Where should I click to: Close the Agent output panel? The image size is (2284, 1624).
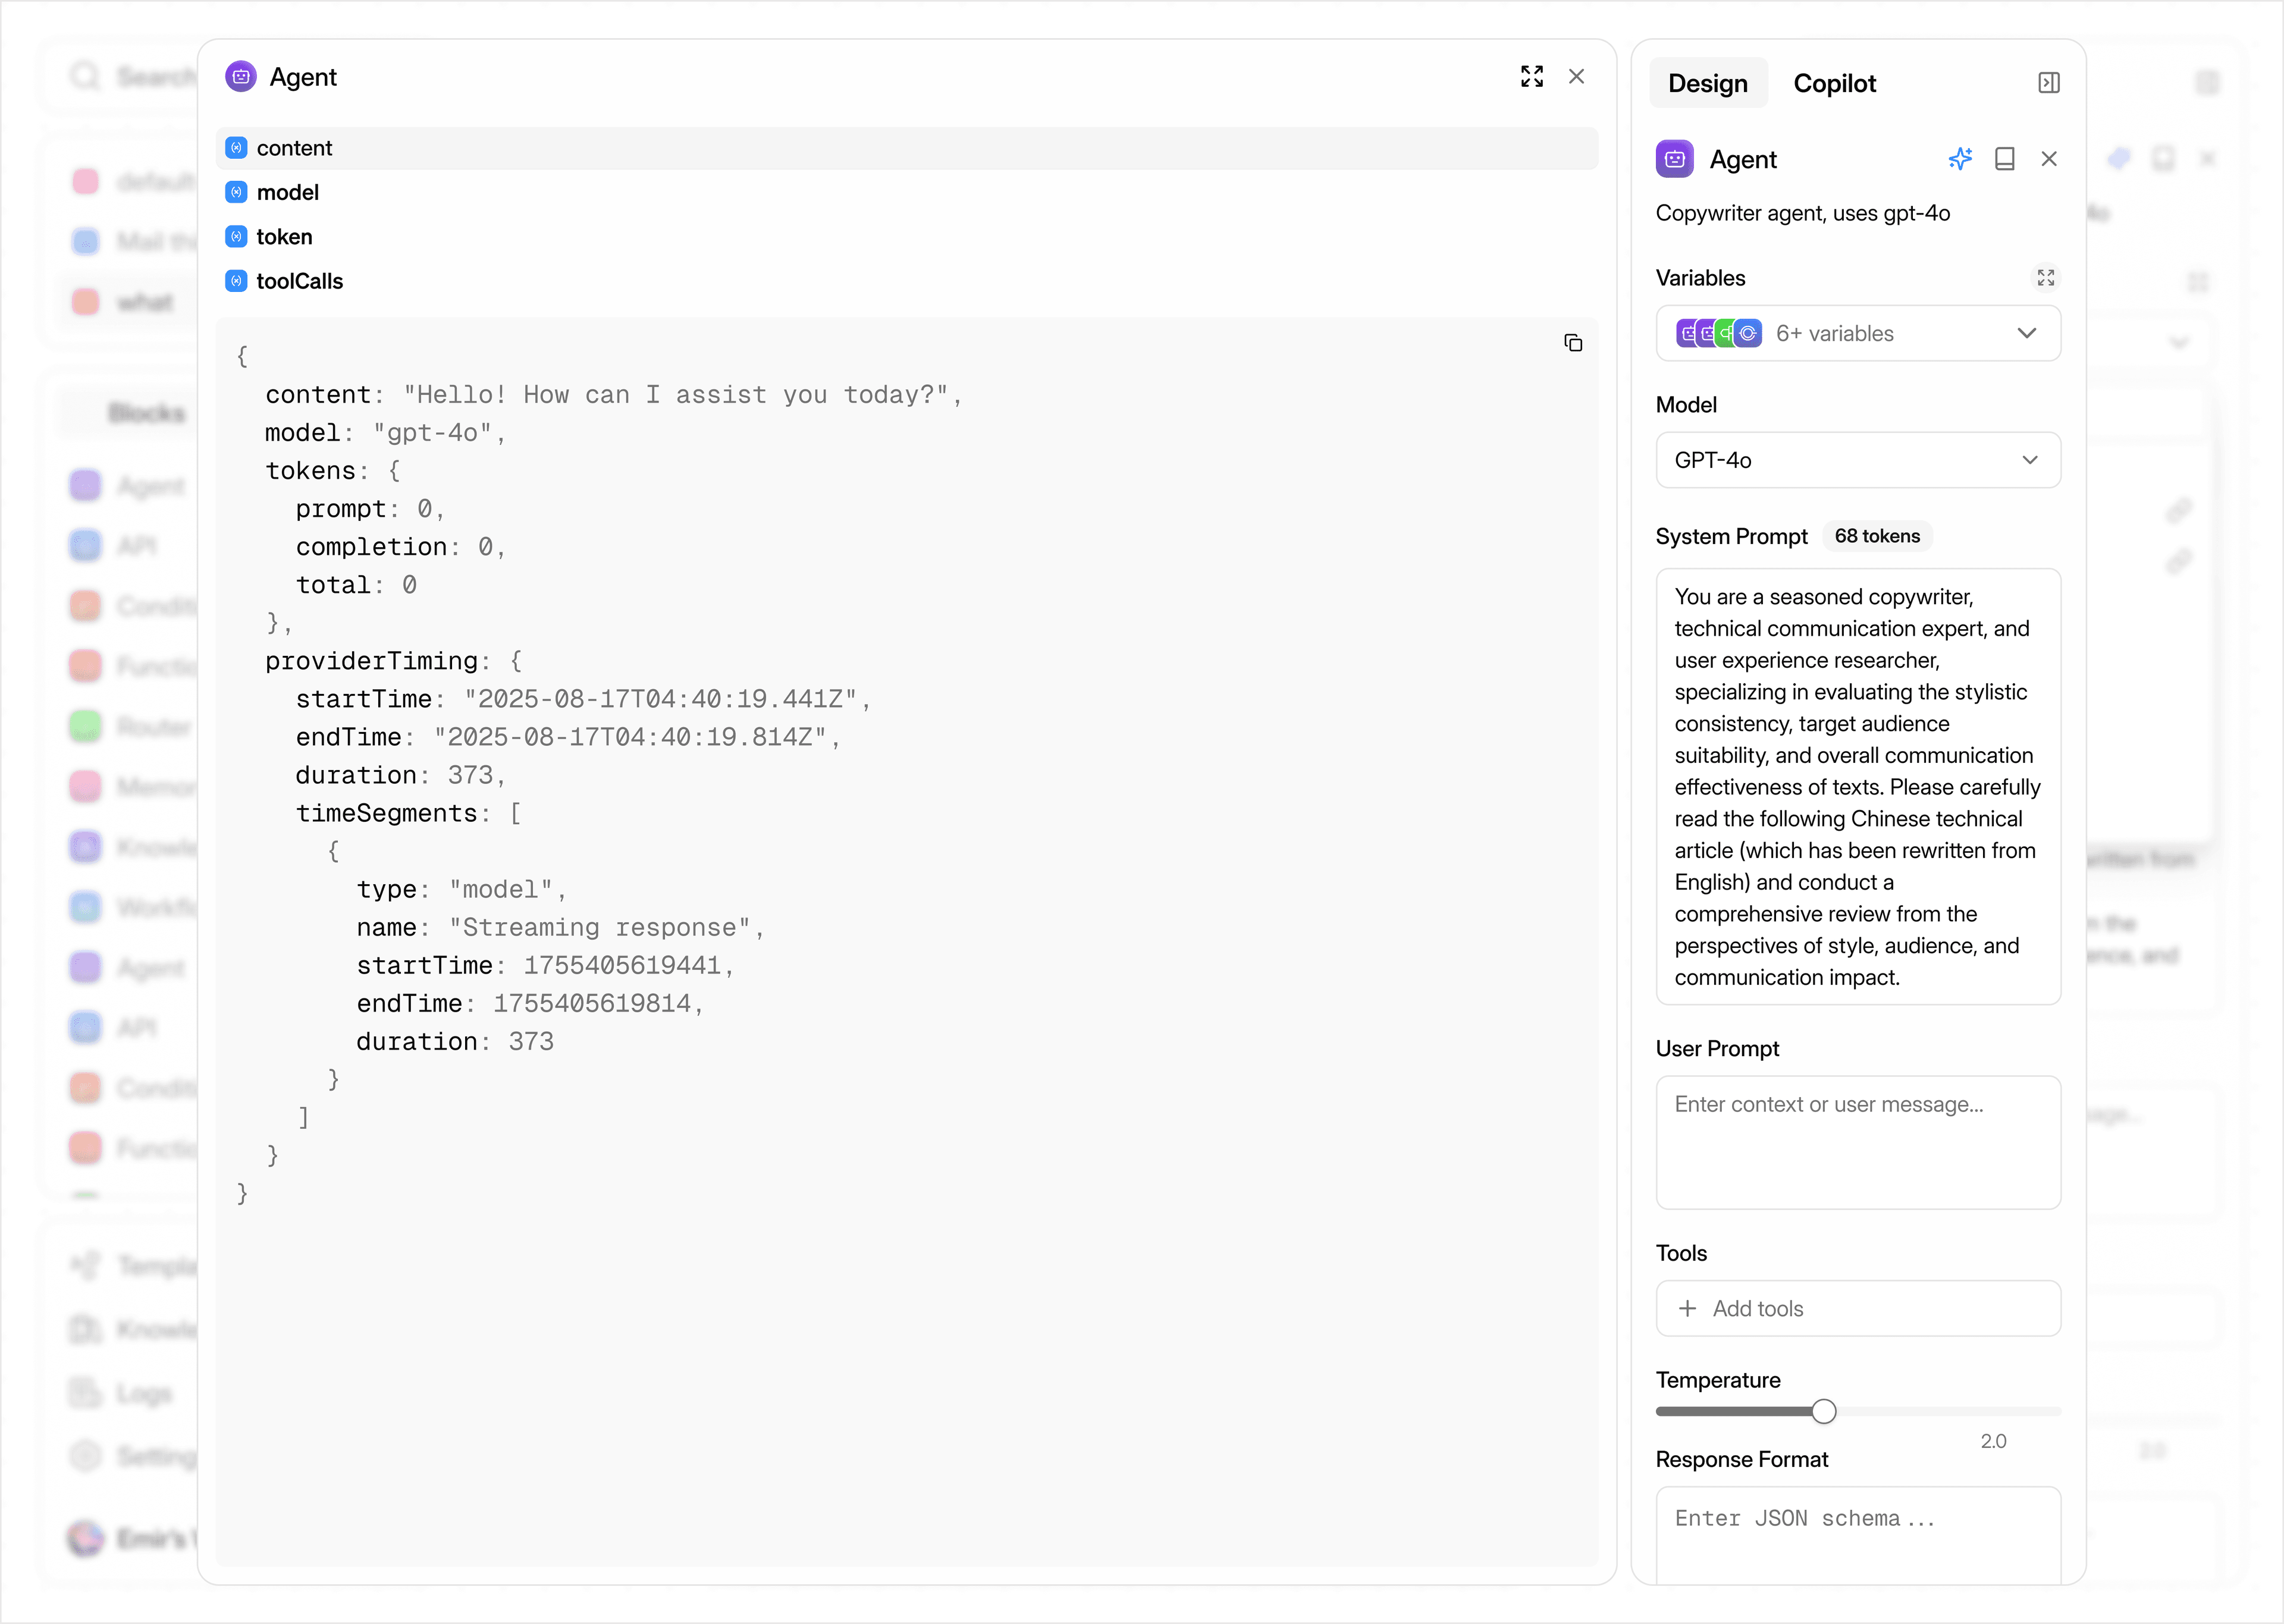click(1576, 77)
